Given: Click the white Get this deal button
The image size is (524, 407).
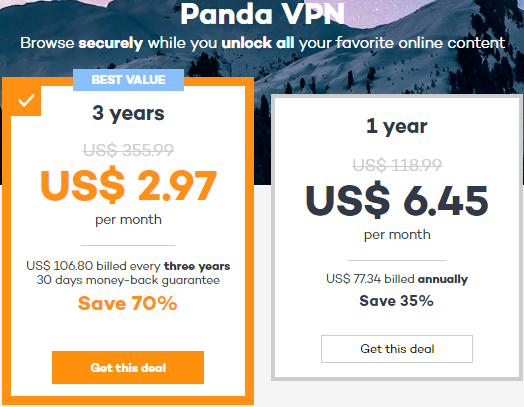Looking at the screenshot, I should point(397,349).
